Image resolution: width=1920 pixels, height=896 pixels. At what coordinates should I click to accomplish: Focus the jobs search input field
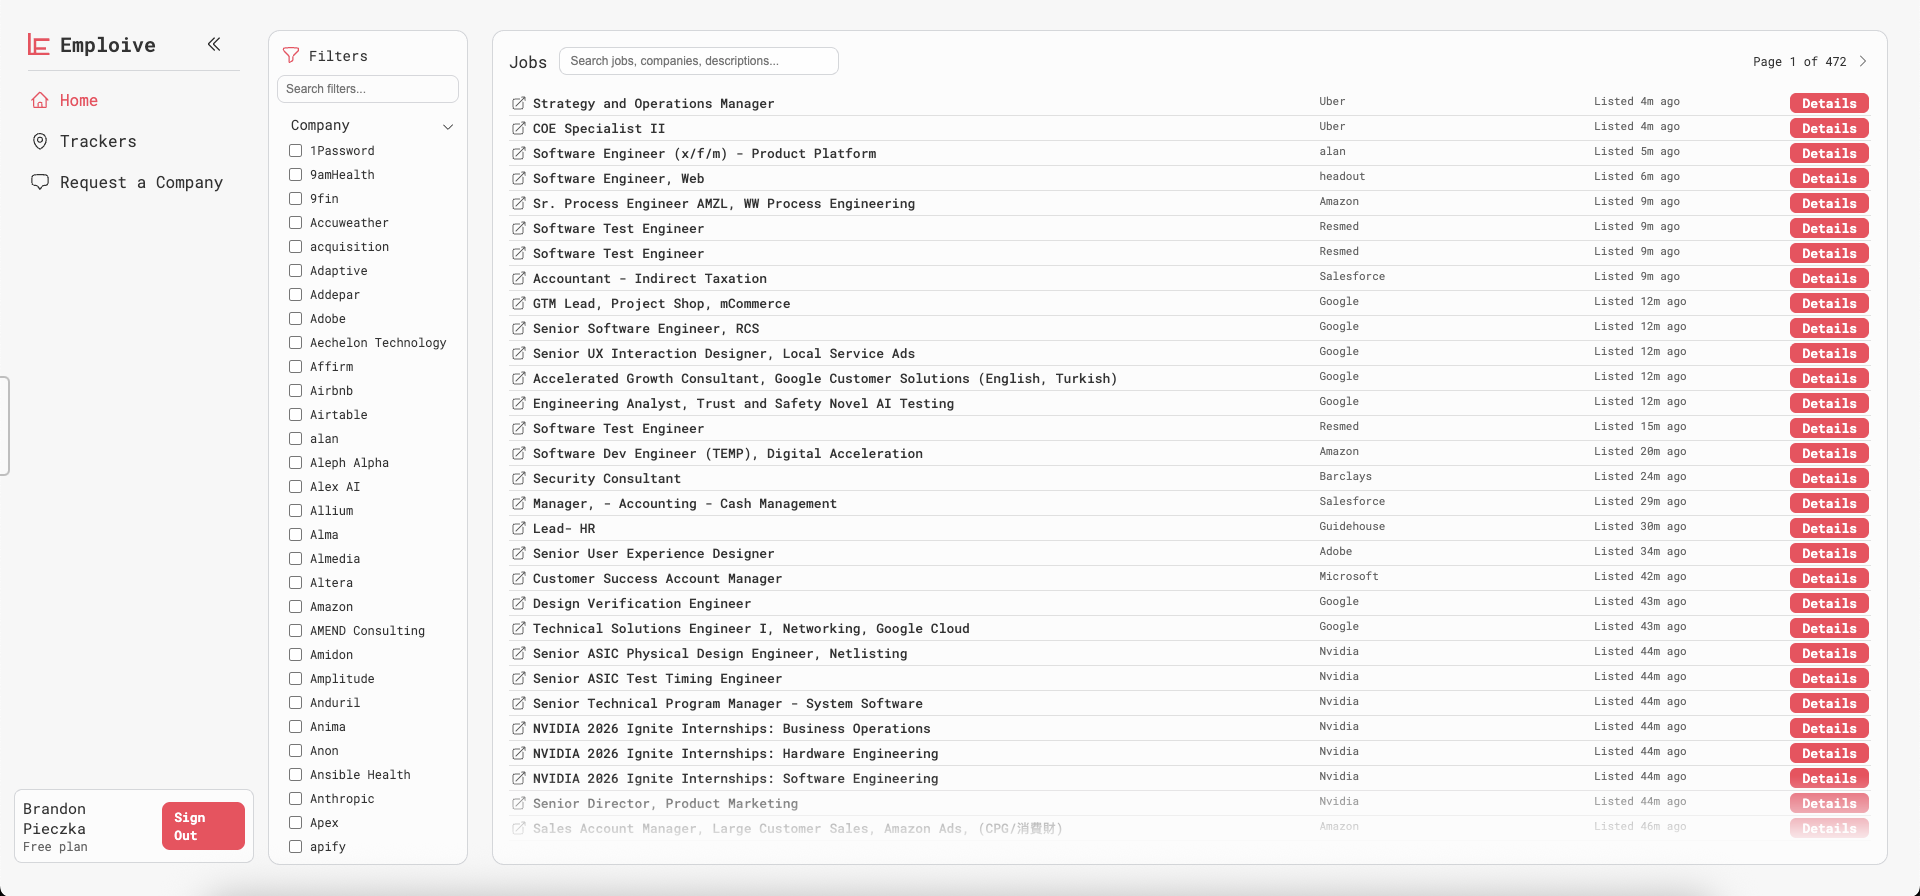[698, 61]
